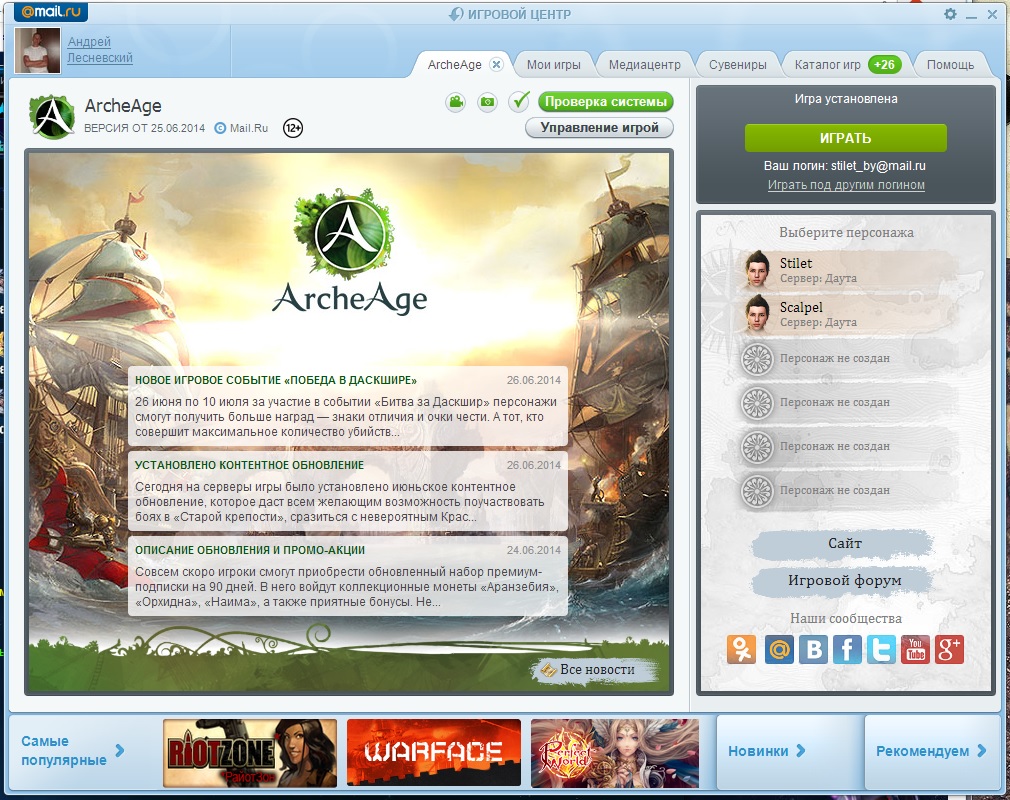Expand the Рекомендуем games section
1010x800 pixels.
[x=931, y=751]
